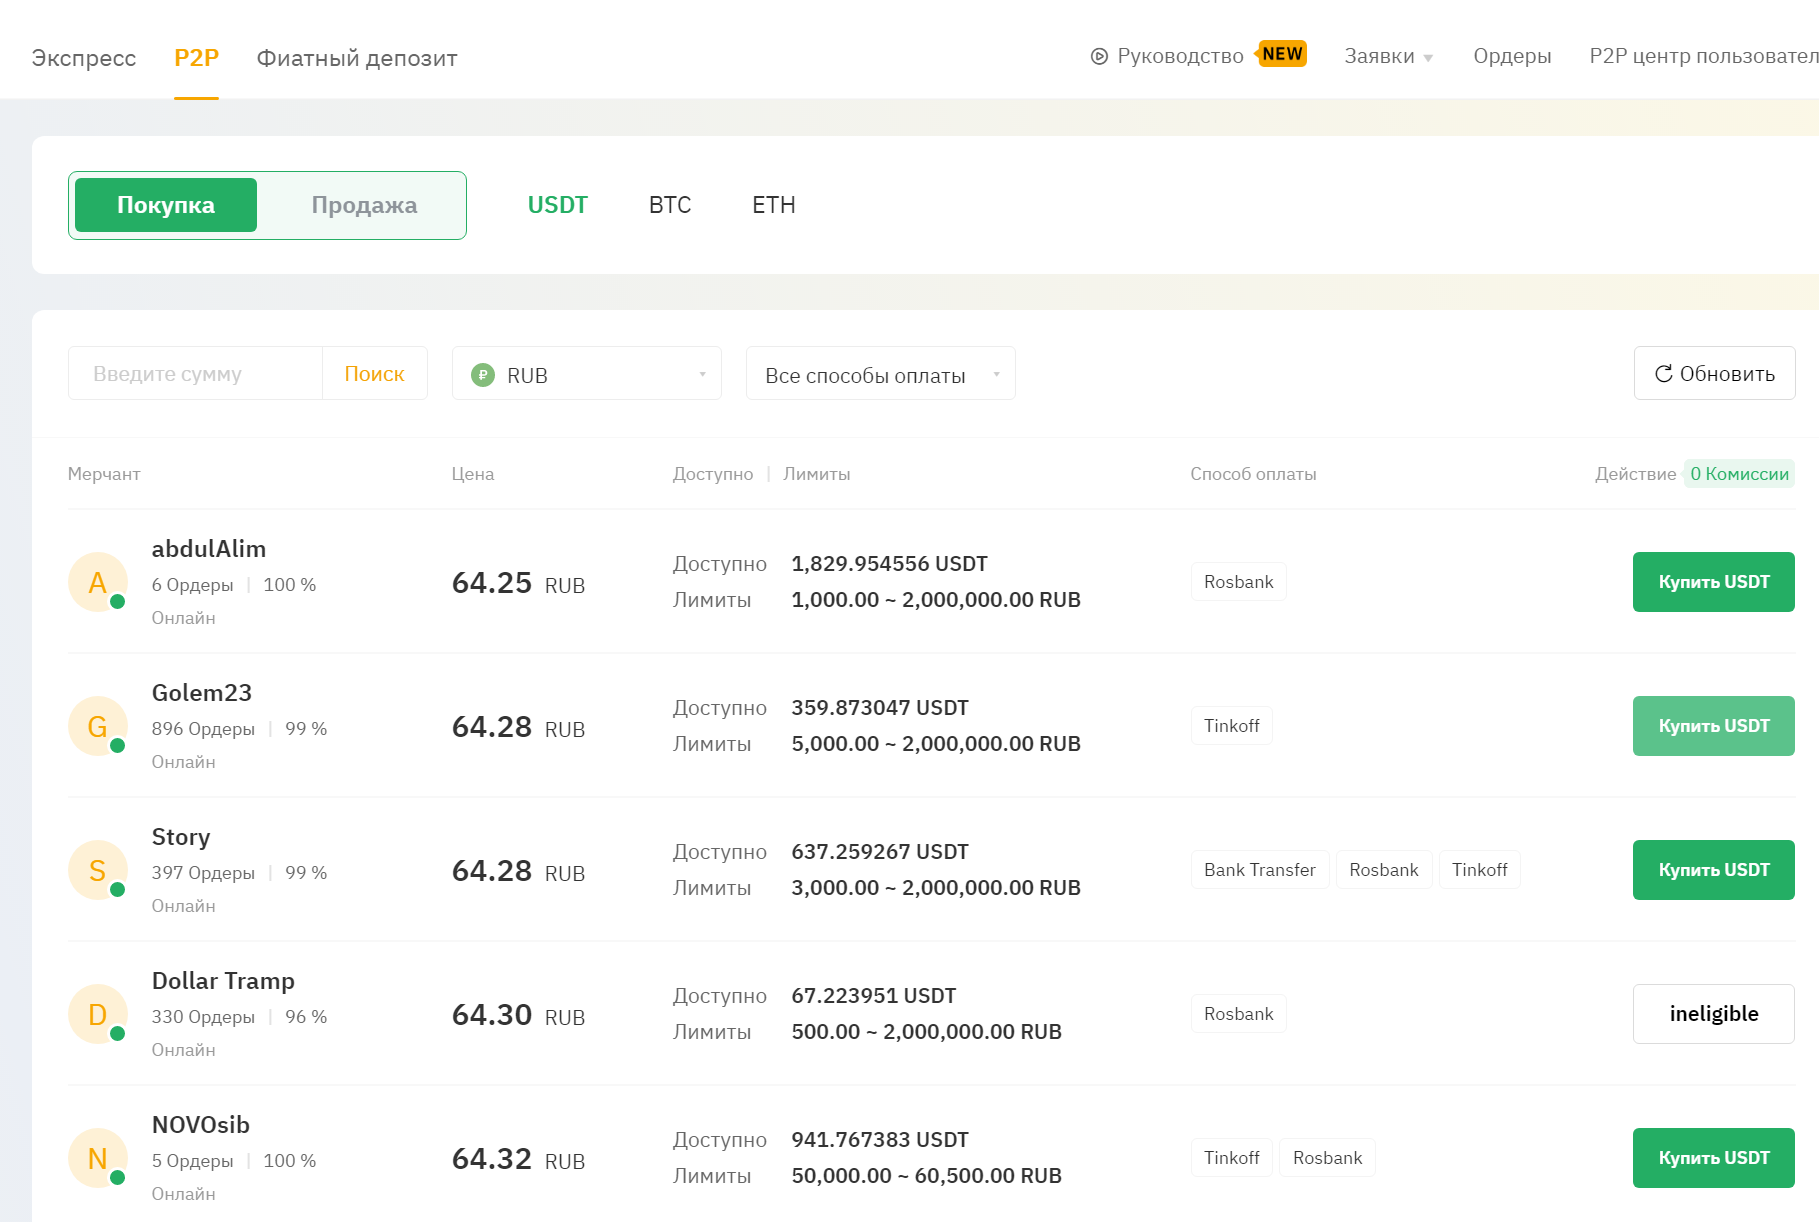Click Dollar Tramp merchant avatar icon
1819x1222 pixels.
click(97, 1014)
